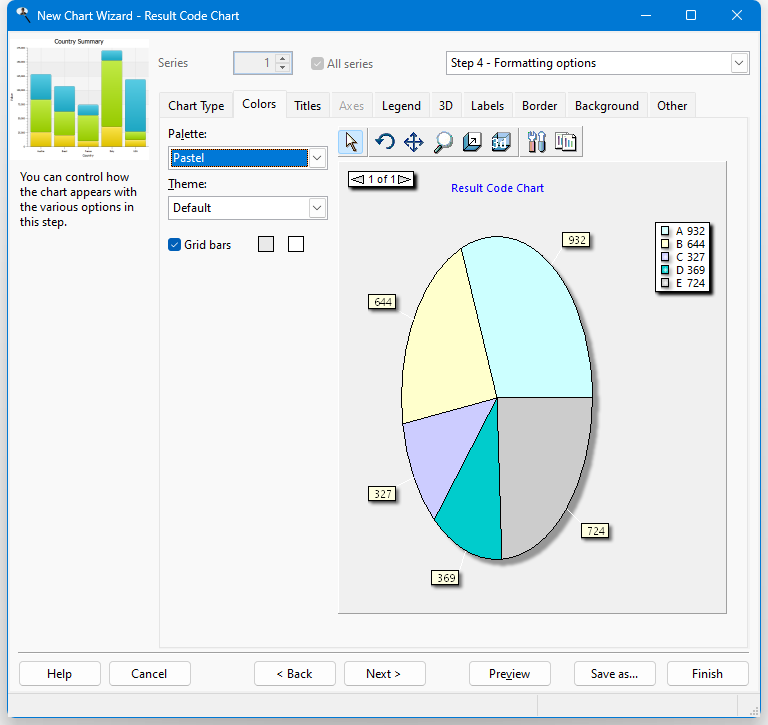The width and height of the screenshot is (768, 725).
Task: Click the Save as... button
Action: pyautogui.click(x=615, y=674)
